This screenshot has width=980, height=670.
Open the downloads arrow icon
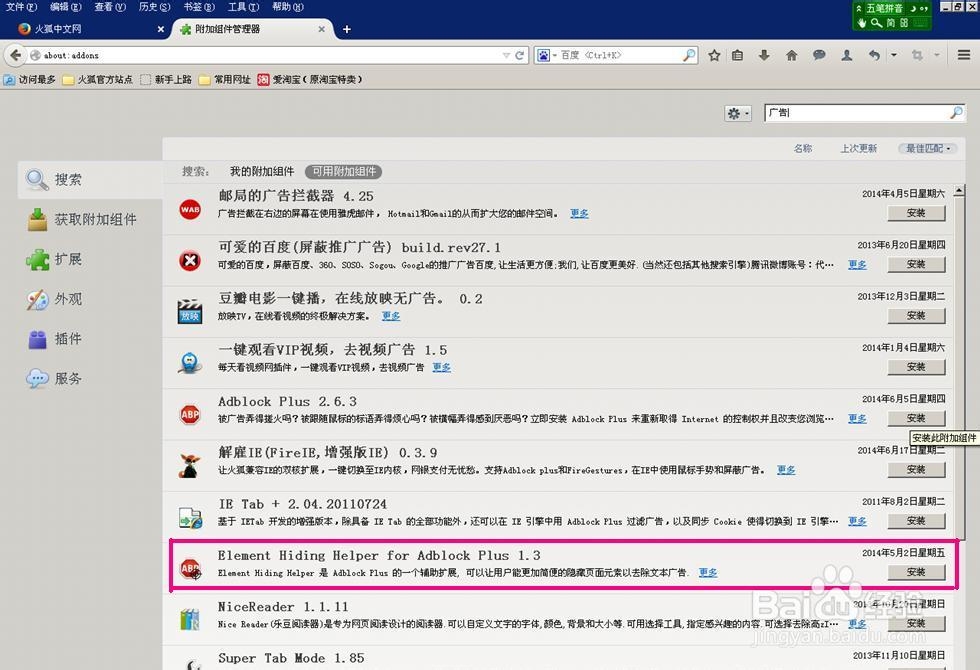tap(764, 55)
